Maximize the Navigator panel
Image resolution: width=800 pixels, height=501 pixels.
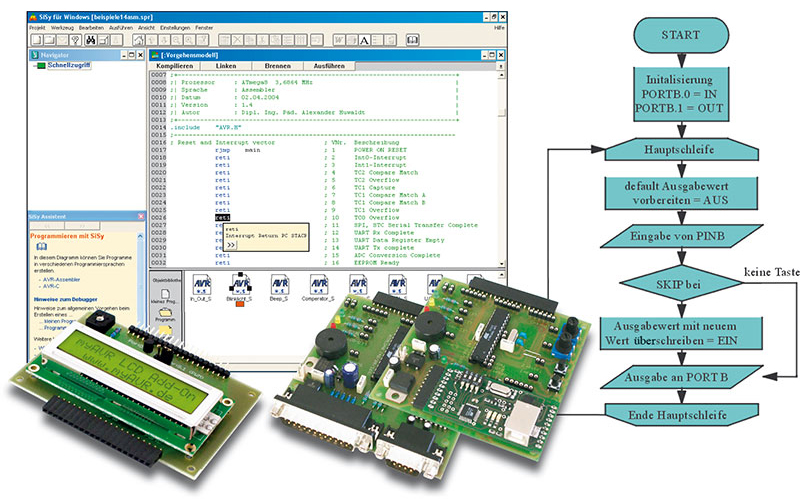(132, 55)
